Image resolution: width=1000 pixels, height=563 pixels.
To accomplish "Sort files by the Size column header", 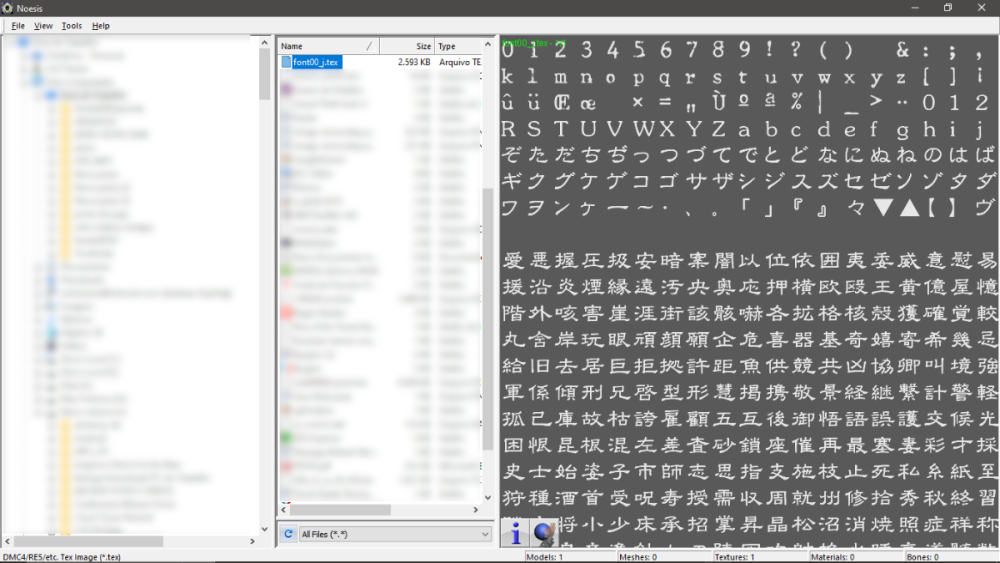I will click(407, 46).
